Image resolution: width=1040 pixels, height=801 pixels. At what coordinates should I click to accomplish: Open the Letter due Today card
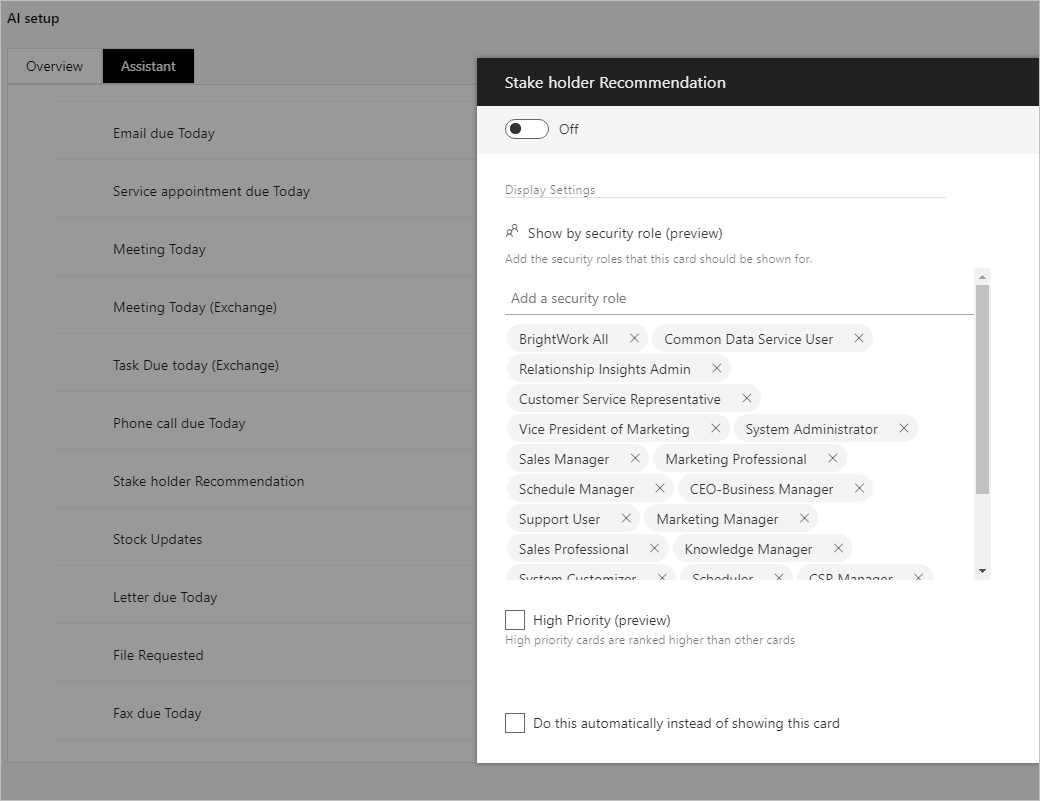coord(165,597)
